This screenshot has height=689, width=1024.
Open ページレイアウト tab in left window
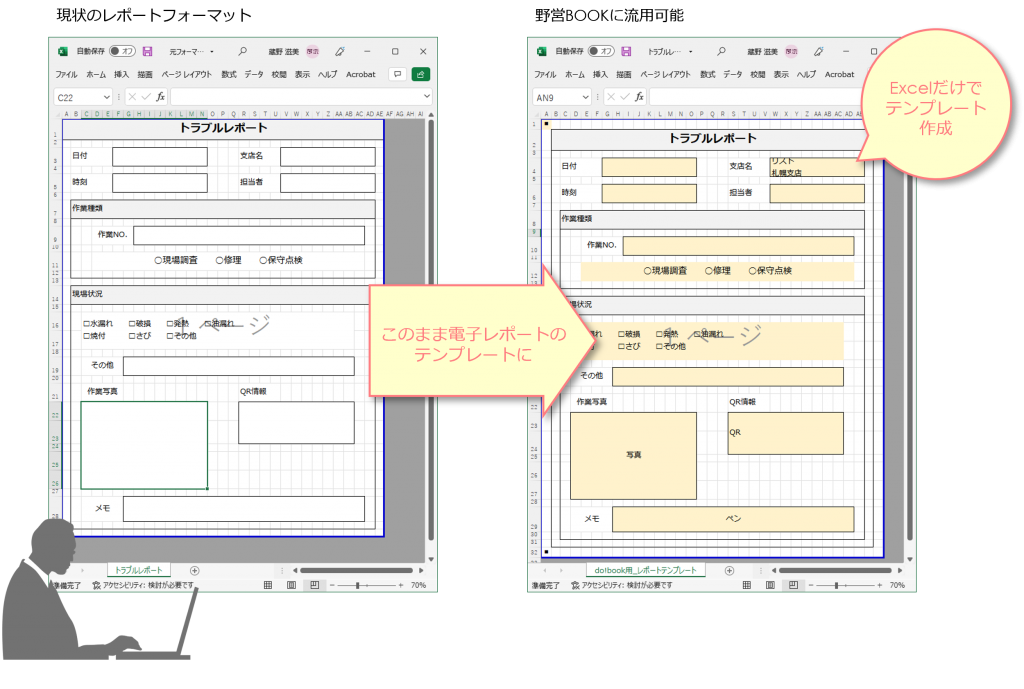point(187,74)
